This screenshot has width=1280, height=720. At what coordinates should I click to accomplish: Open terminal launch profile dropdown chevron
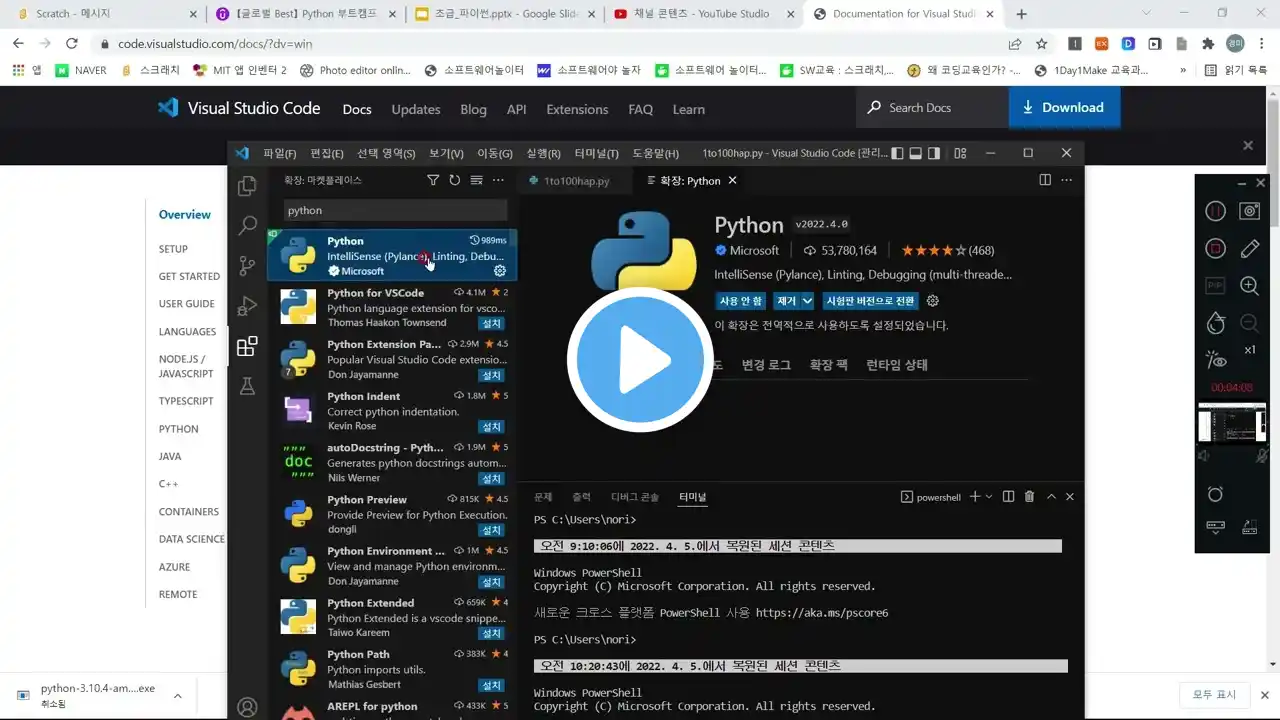[x=989, y=497]
